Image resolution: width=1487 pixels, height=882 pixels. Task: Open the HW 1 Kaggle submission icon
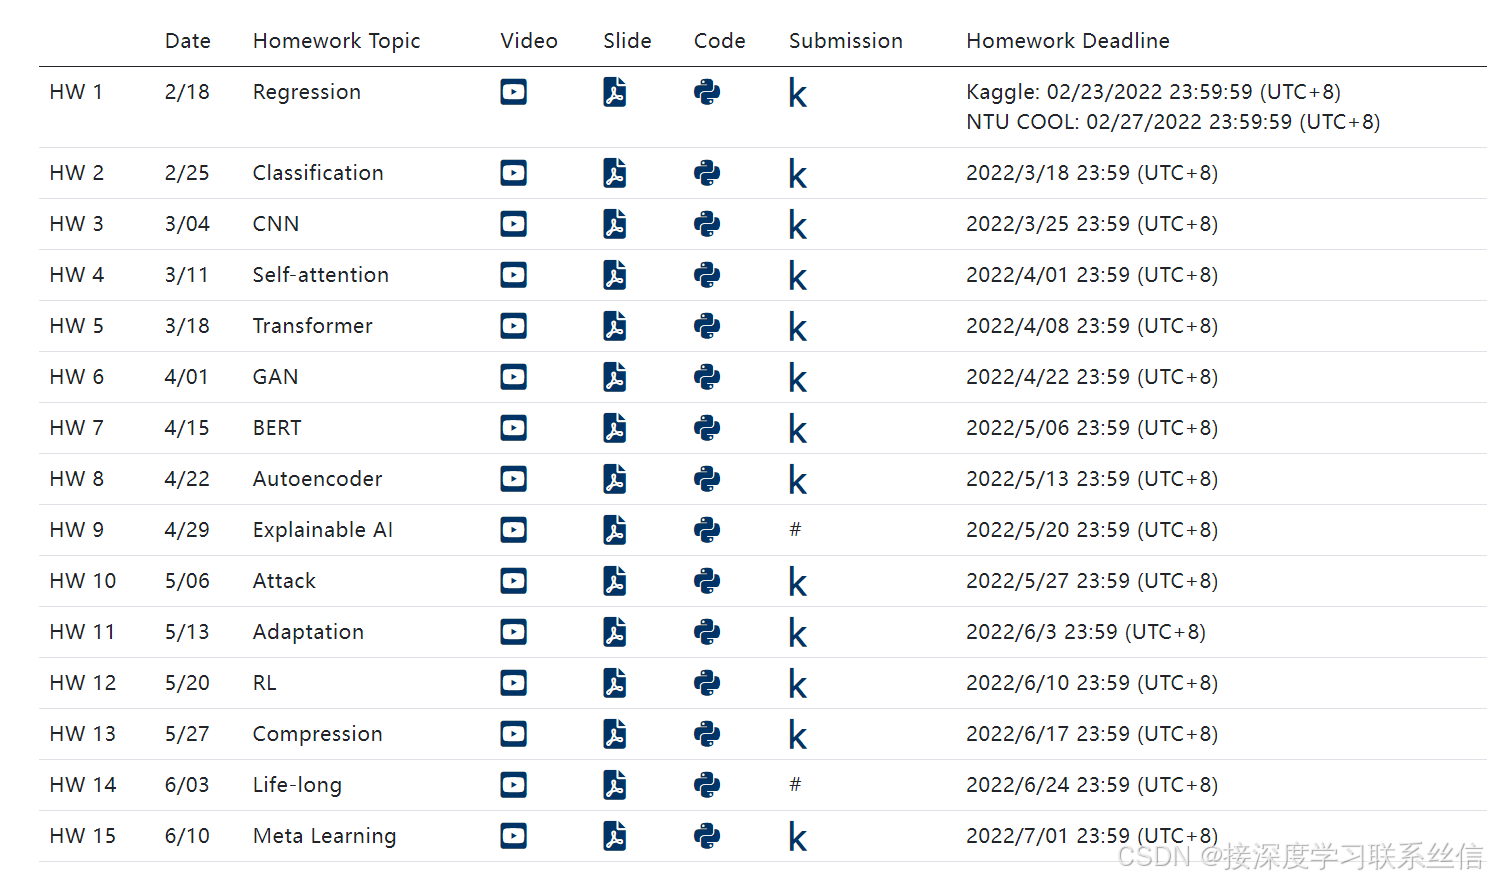pos(797,93)
